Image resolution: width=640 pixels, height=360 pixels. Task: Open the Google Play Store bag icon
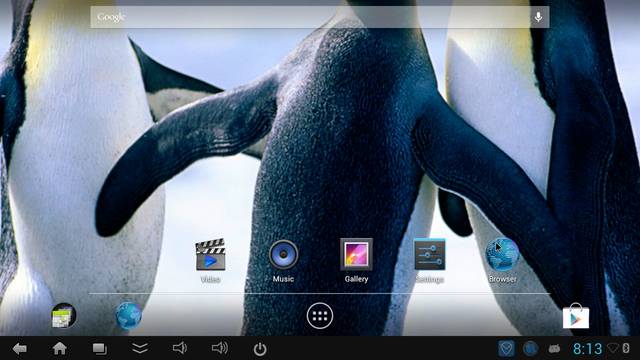point(576,316)
